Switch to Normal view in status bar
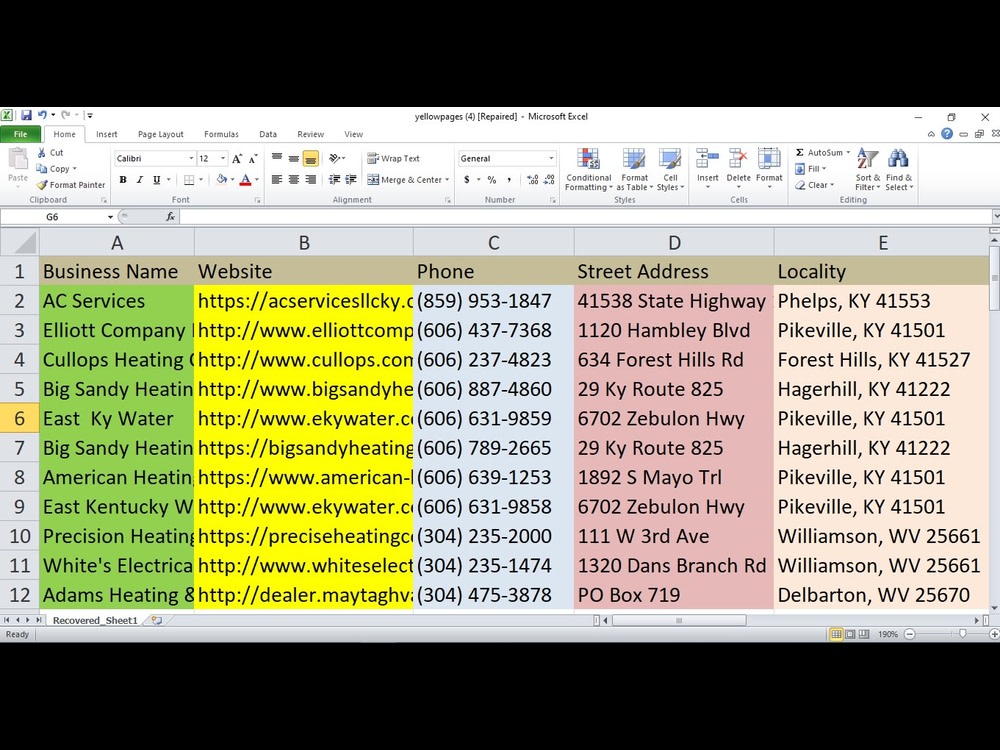 pos(835,634)
